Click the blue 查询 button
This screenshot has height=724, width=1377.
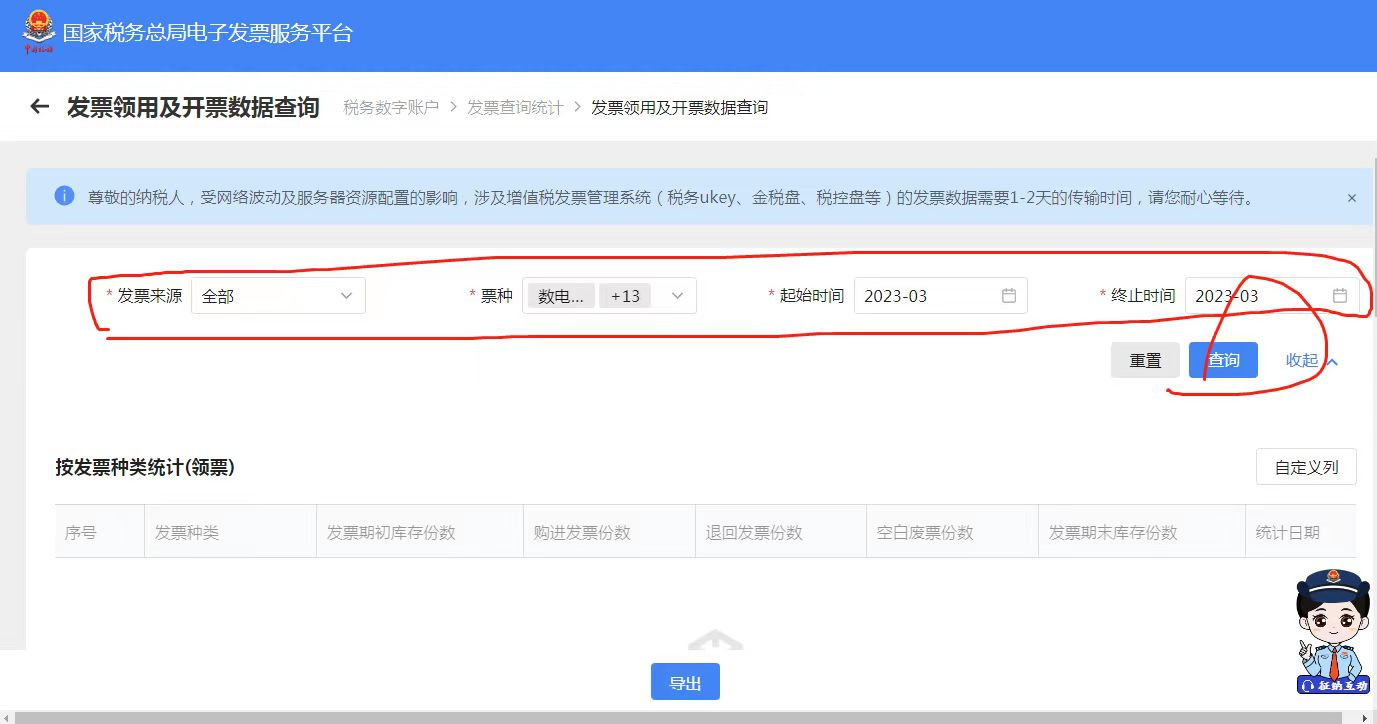tap(1223, 360)
